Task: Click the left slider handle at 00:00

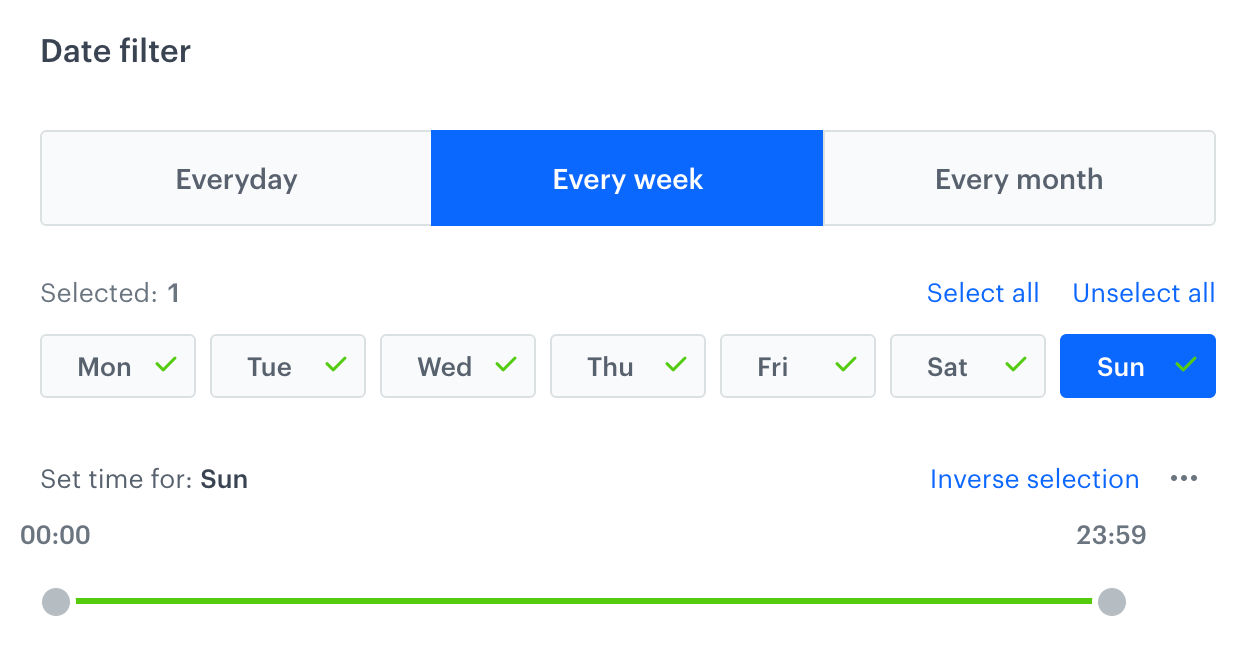Action: point(56,601)
